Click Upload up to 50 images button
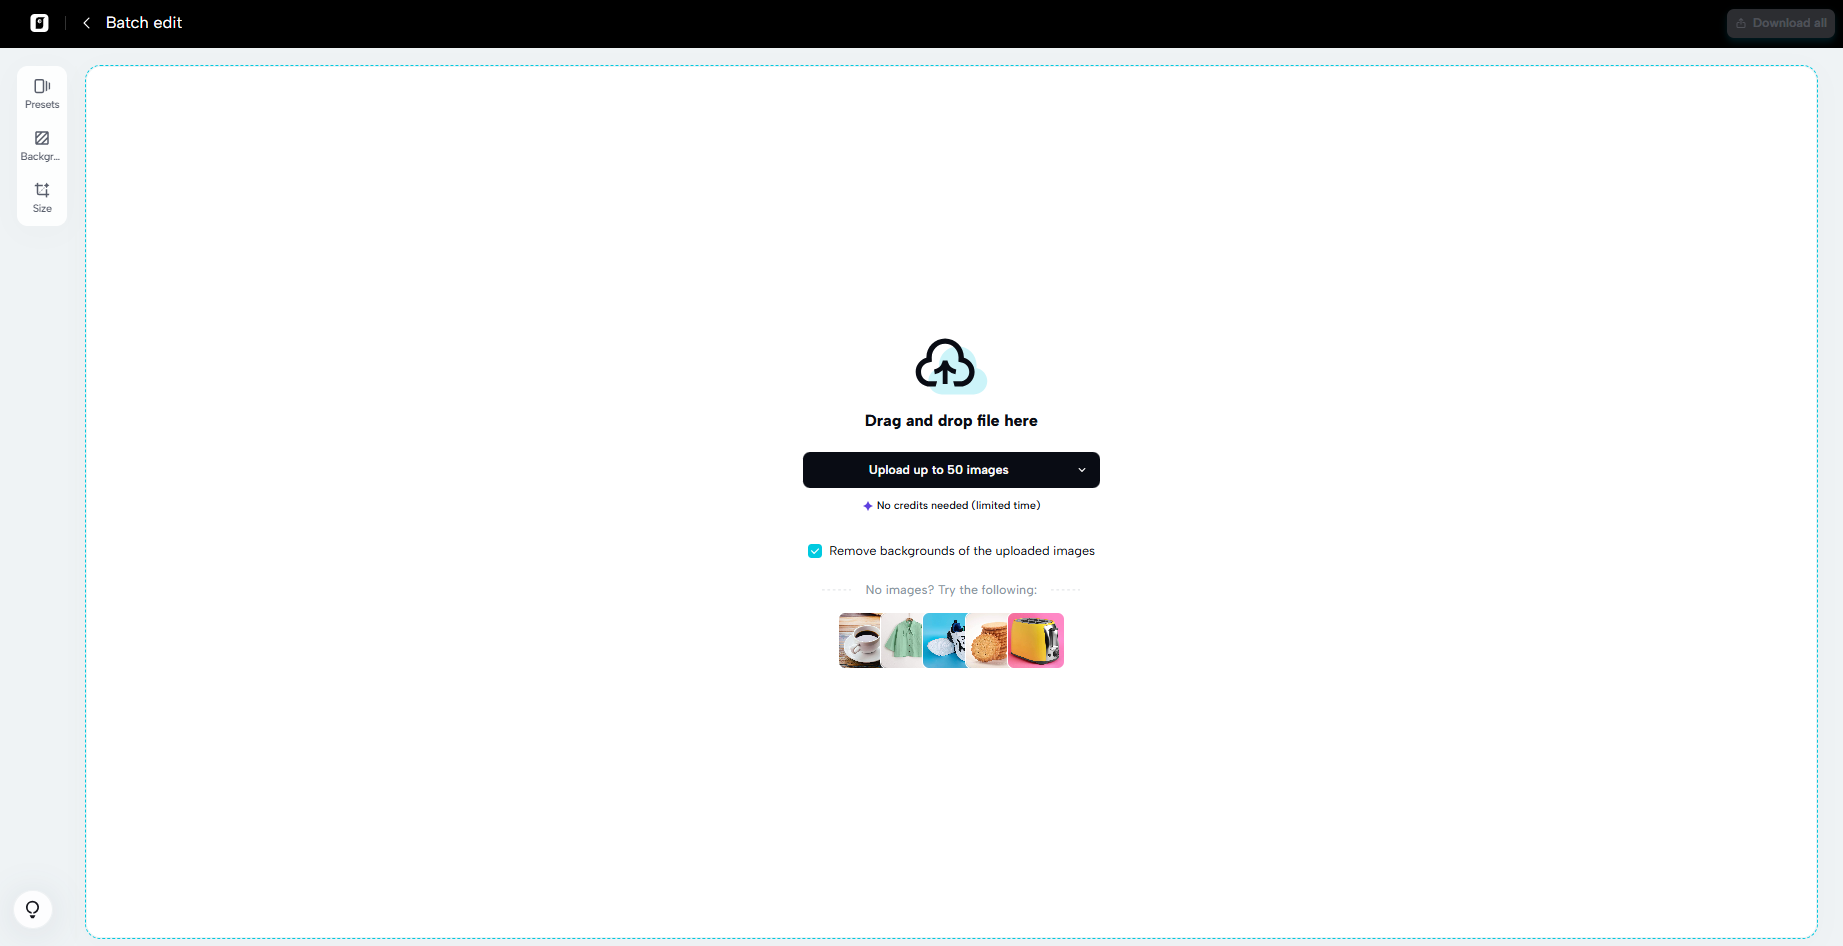The image size is (1843, 946). tap(938, 470)
